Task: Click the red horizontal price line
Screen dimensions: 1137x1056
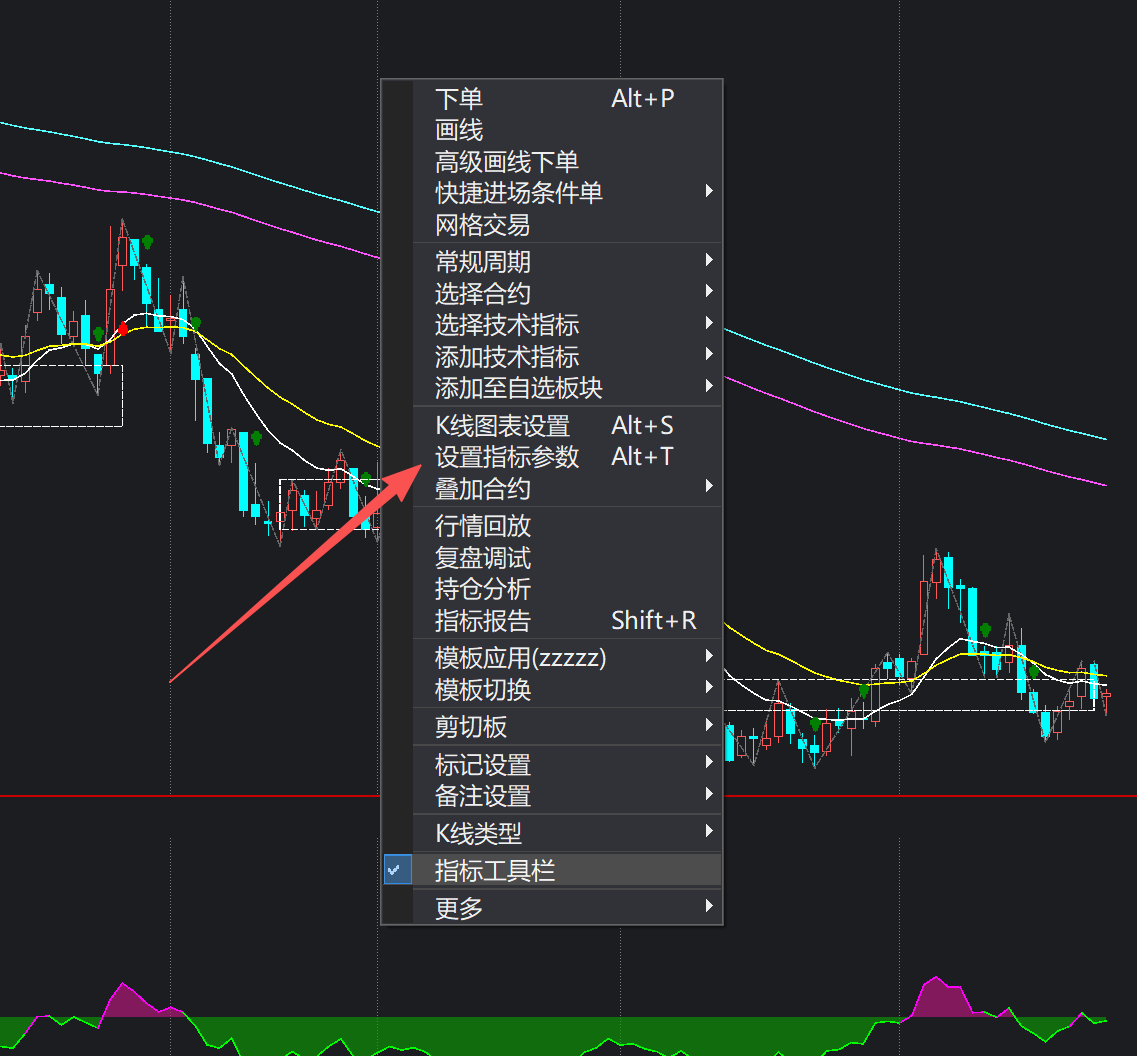Action: (200, 796)
